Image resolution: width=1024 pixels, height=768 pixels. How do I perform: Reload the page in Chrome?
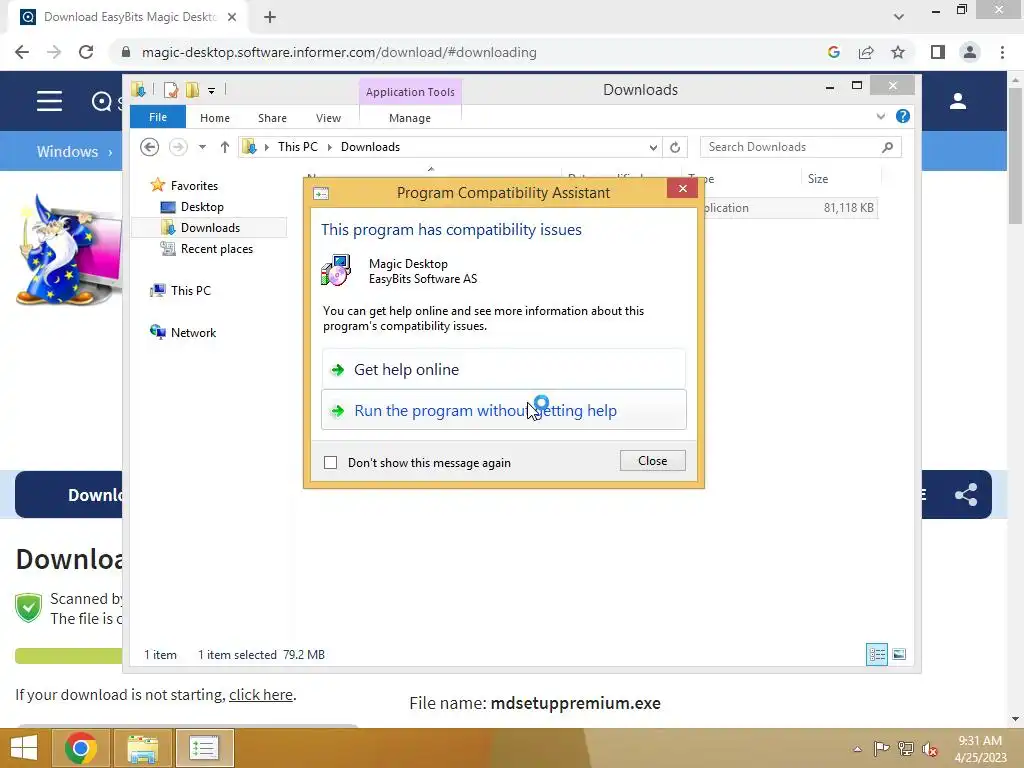coord(86,52)
